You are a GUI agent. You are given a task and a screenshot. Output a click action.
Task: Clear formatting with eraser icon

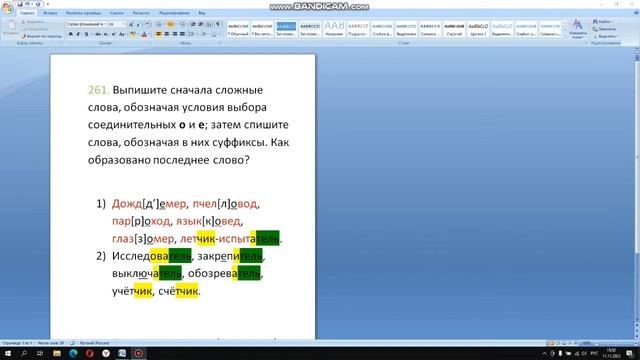pyautogui.click(x=148, y=24)
